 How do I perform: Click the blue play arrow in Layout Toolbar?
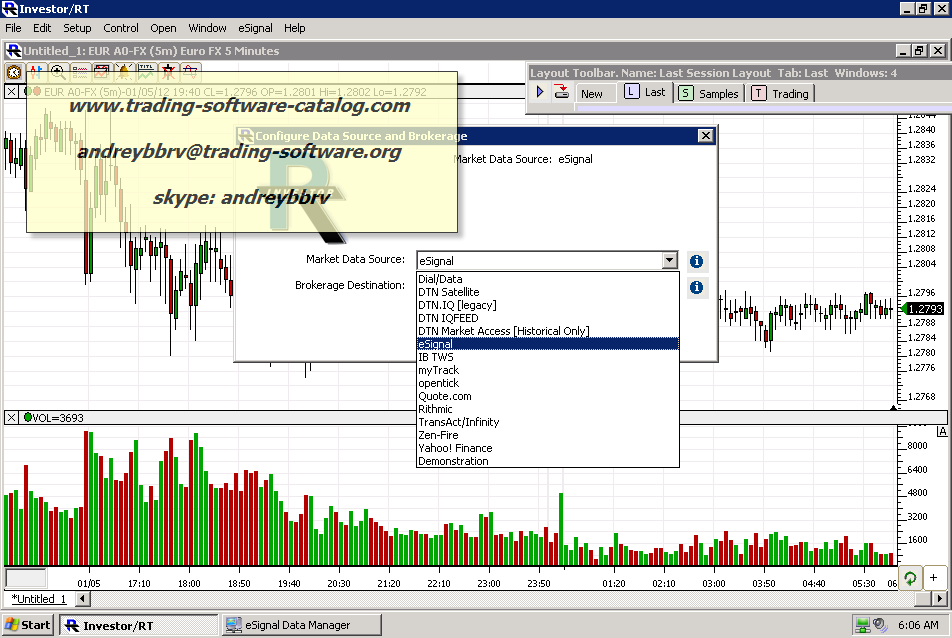coord(540,92)
